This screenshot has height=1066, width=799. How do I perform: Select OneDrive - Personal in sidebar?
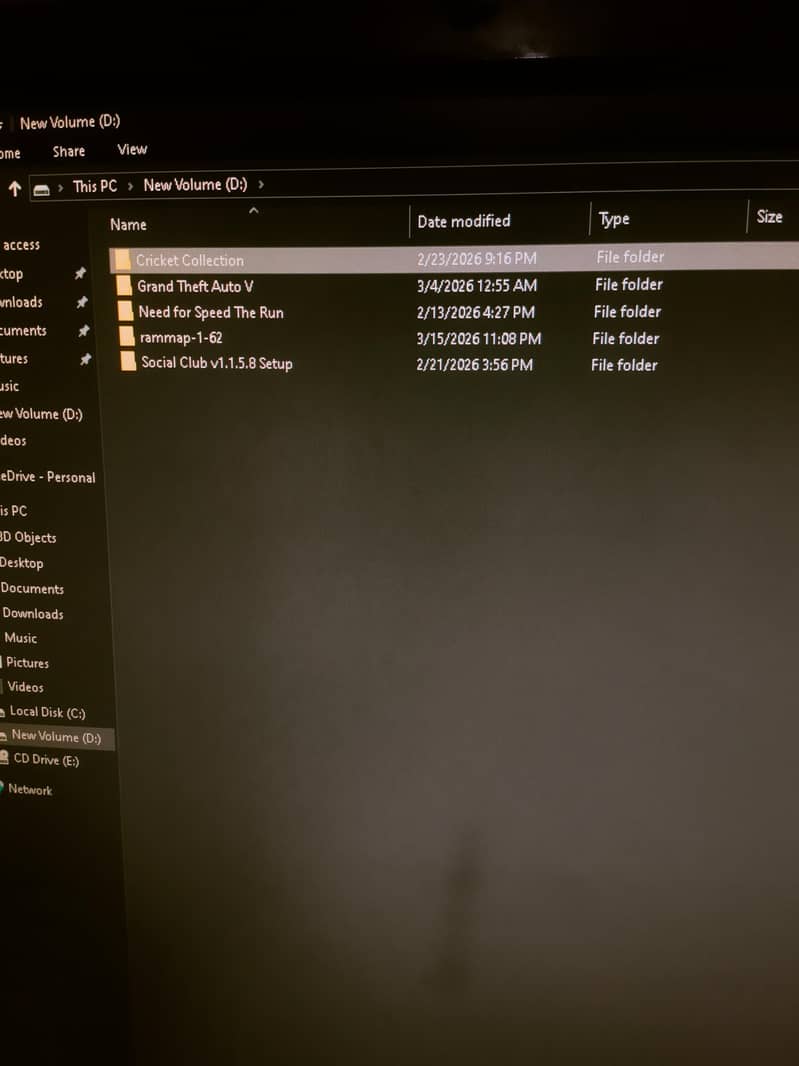pyautogui.click(x=48, y=477)
